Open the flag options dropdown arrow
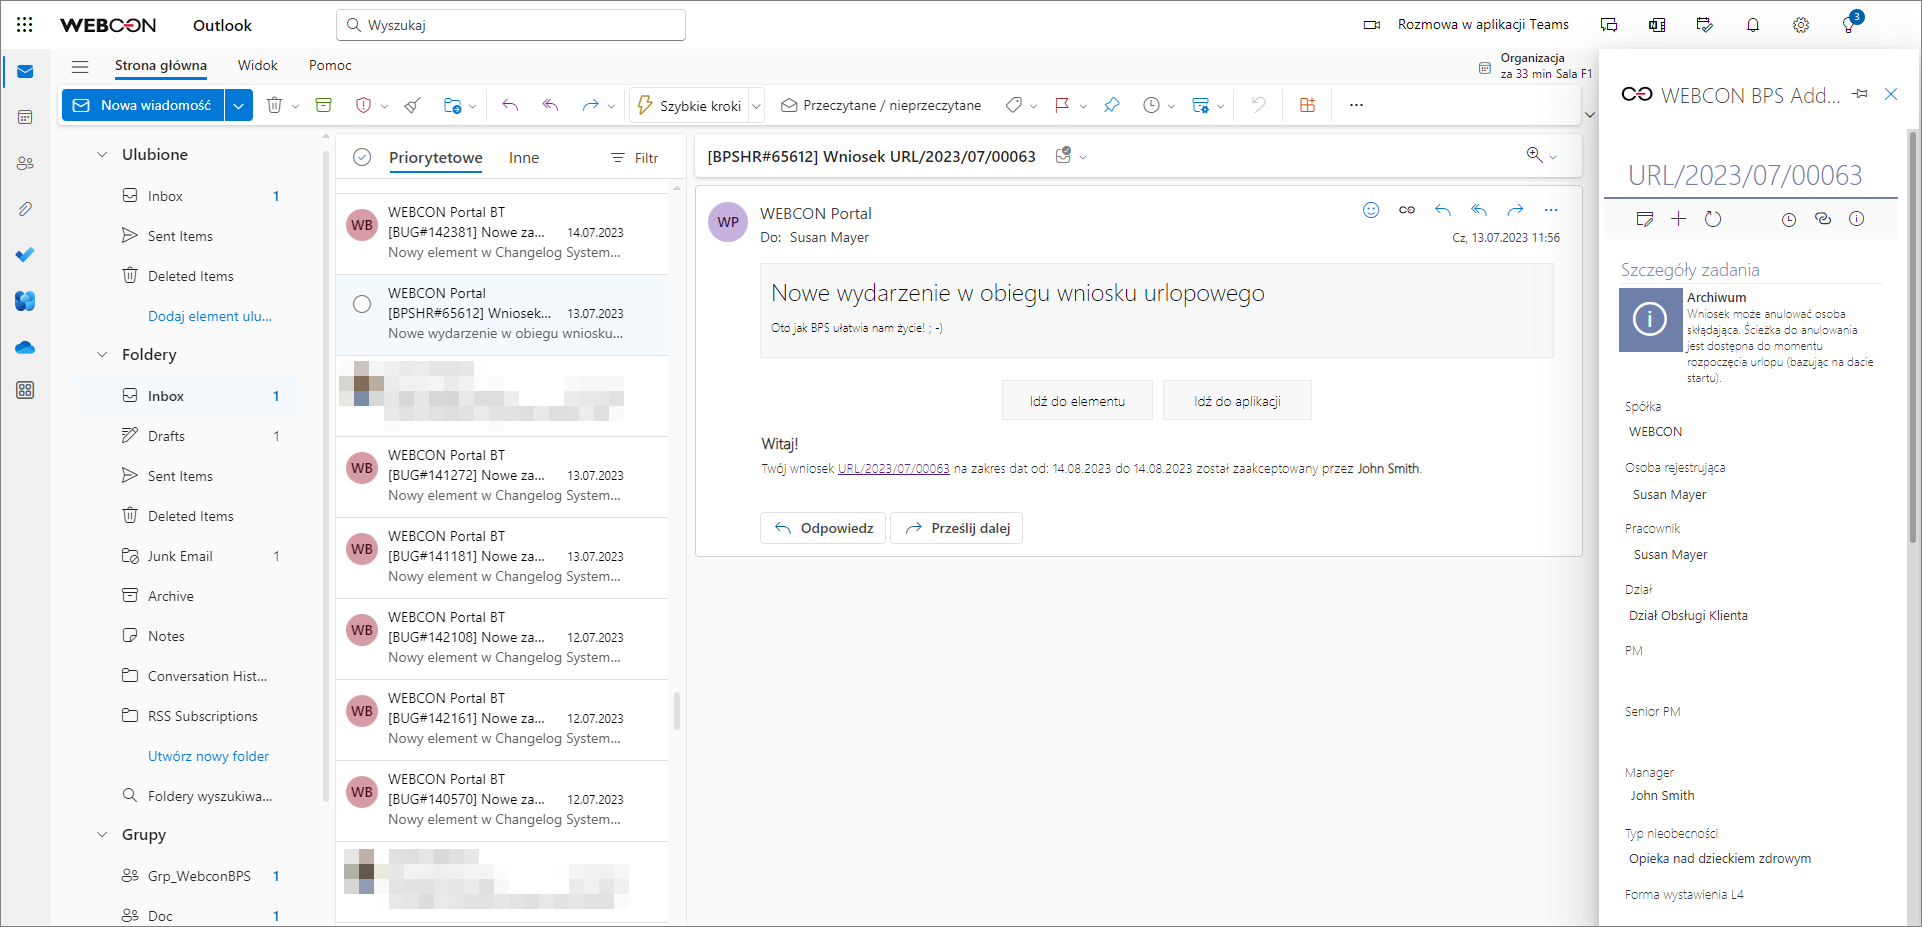This screenshot has width=1922, height=927. [1083, 106]
